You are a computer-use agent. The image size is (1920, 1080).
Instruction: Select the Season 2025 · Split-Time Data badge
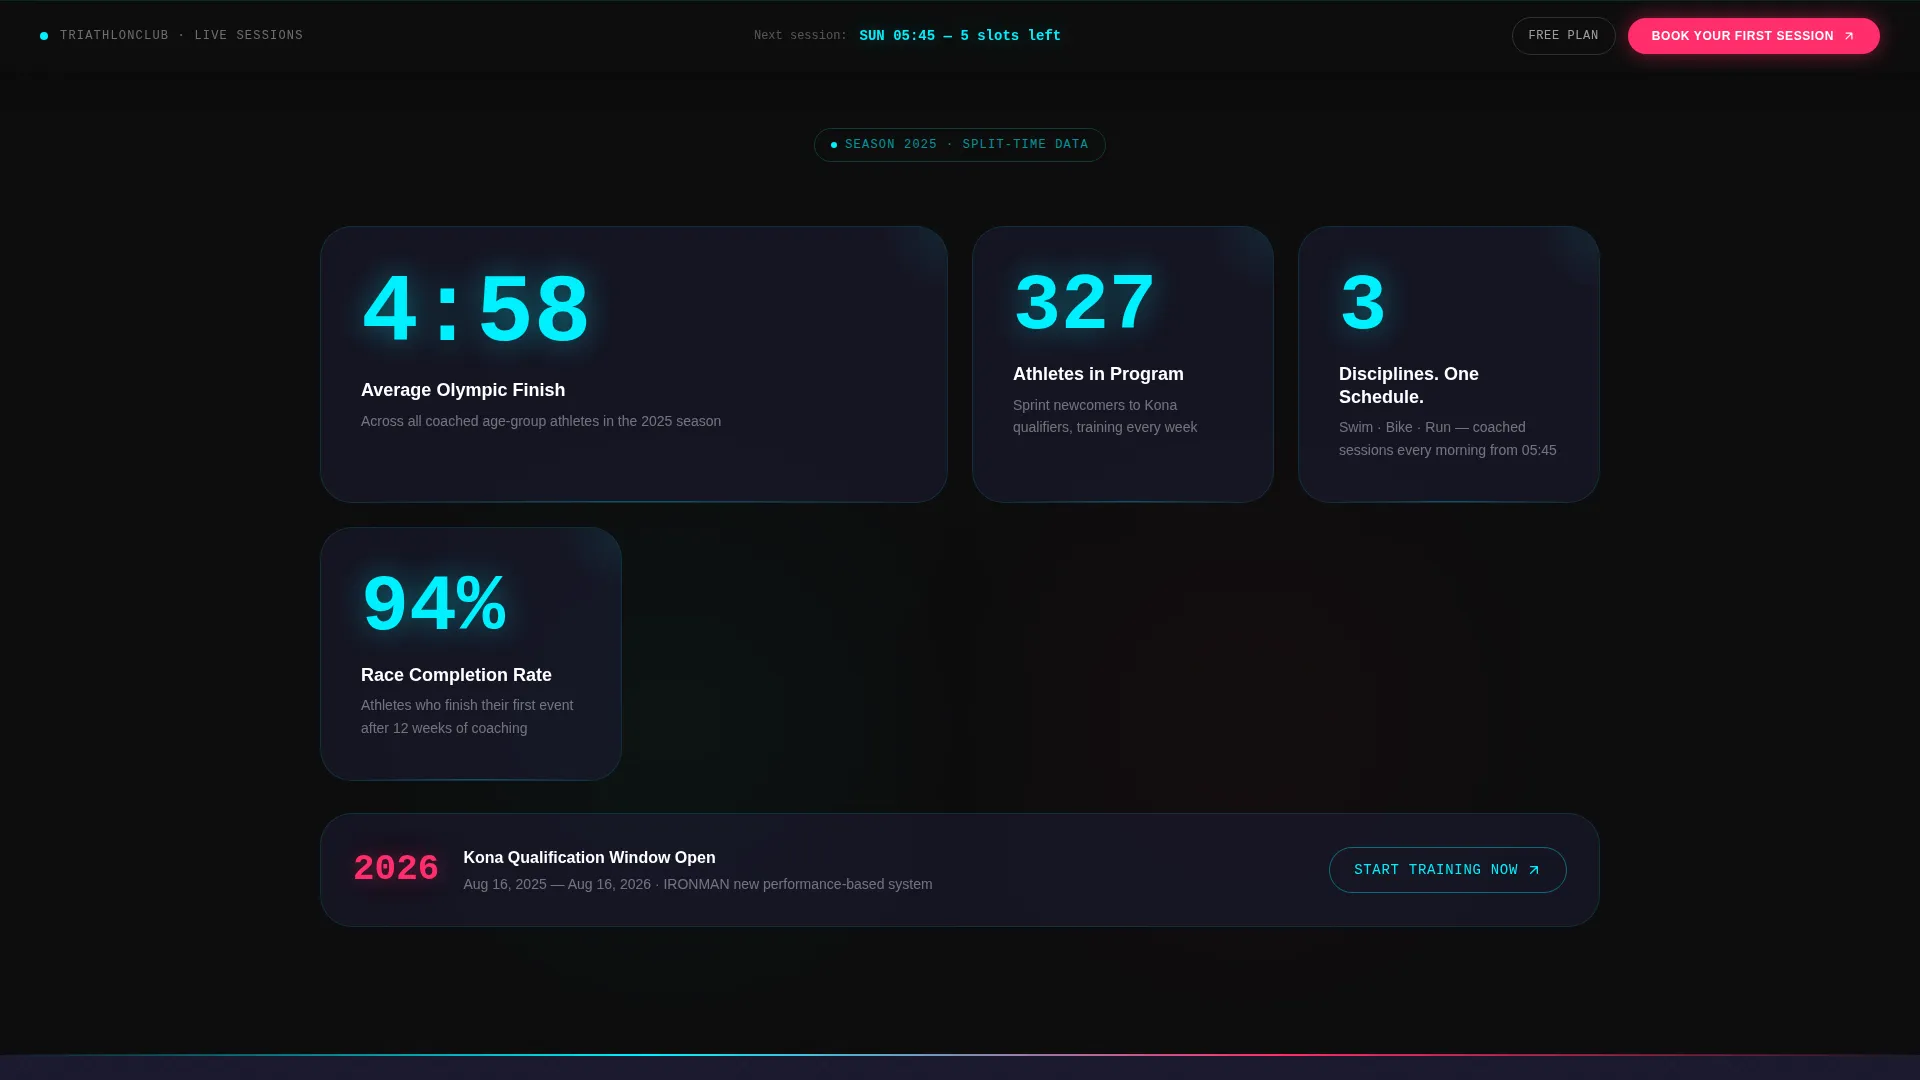[x=960, y=145]
